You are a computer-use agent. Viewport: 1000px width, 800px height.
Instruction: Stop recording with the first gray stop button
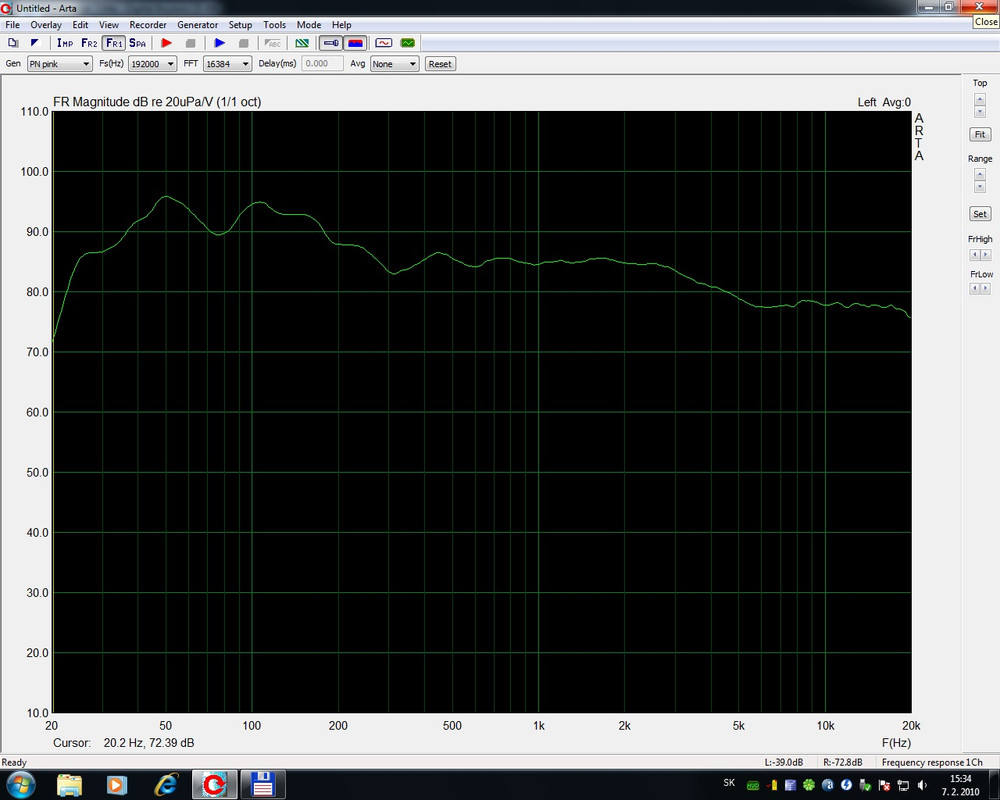(x=190, y=43)
